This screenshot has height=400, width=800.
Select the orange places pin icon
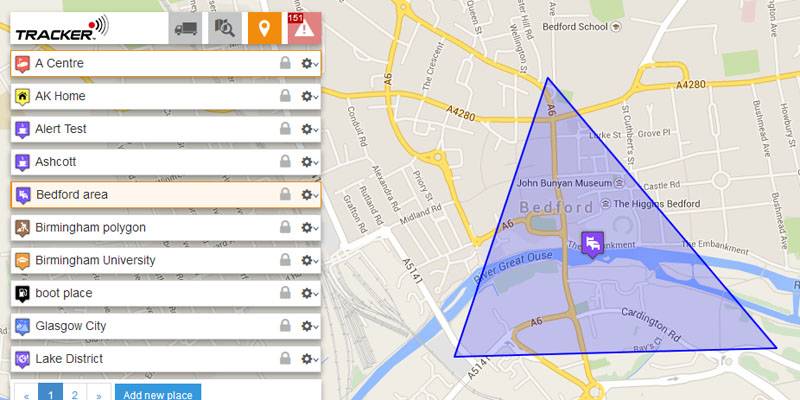point(264,28)
